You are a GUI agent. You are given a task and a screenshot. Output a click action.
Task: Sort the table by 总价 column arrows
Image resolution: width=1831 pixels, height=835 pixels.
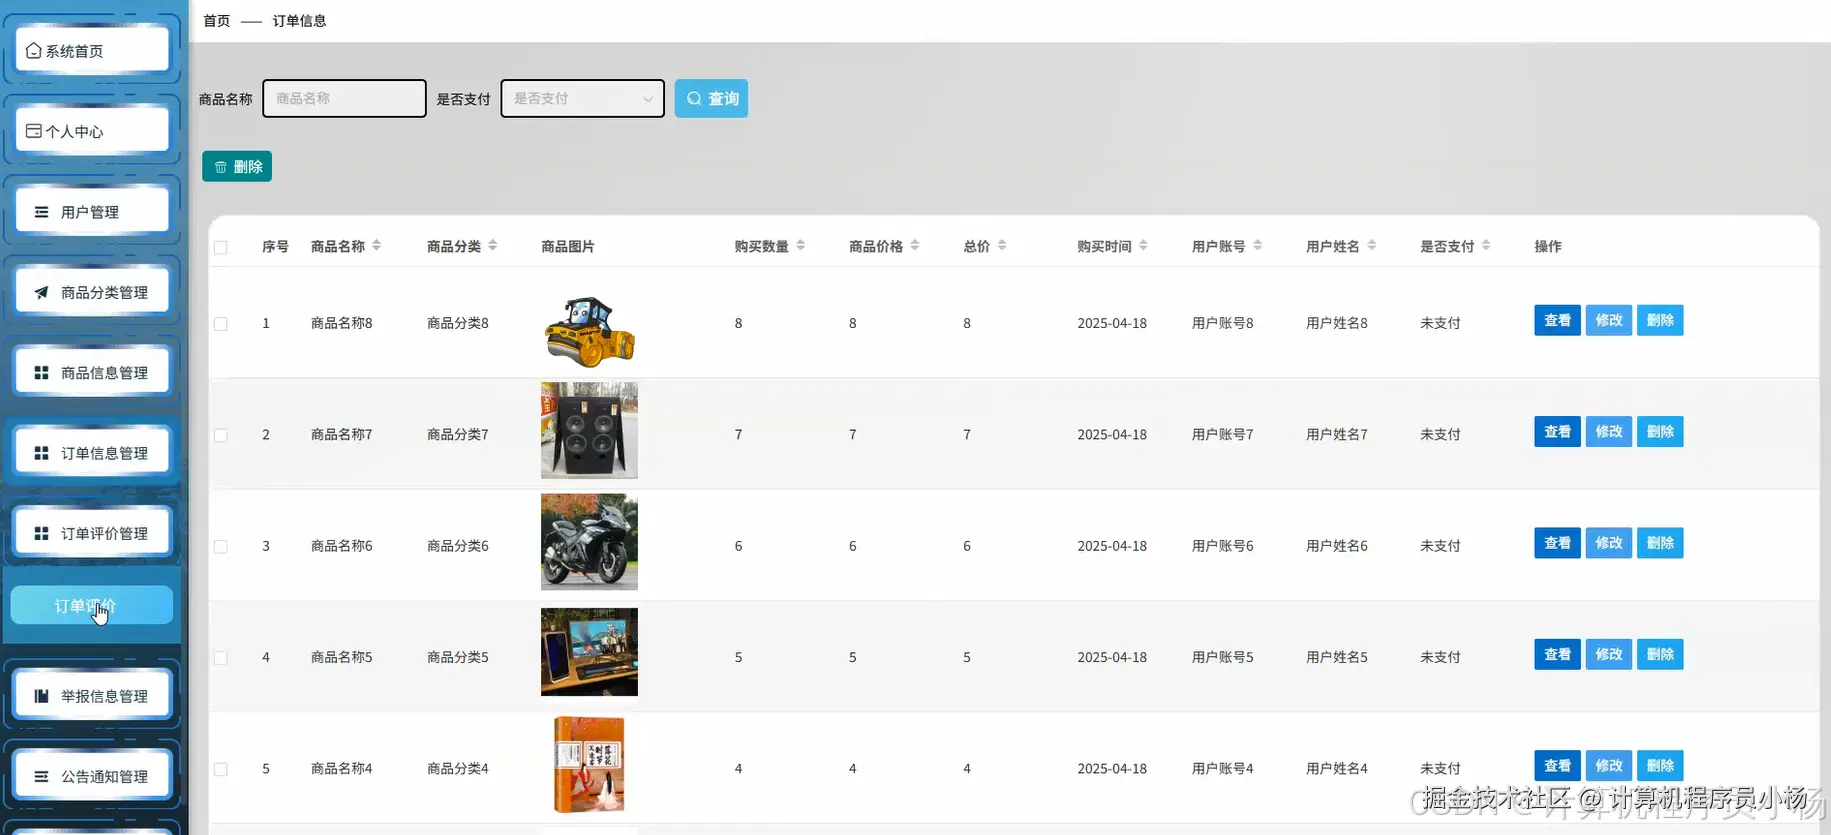point(1002,245)
